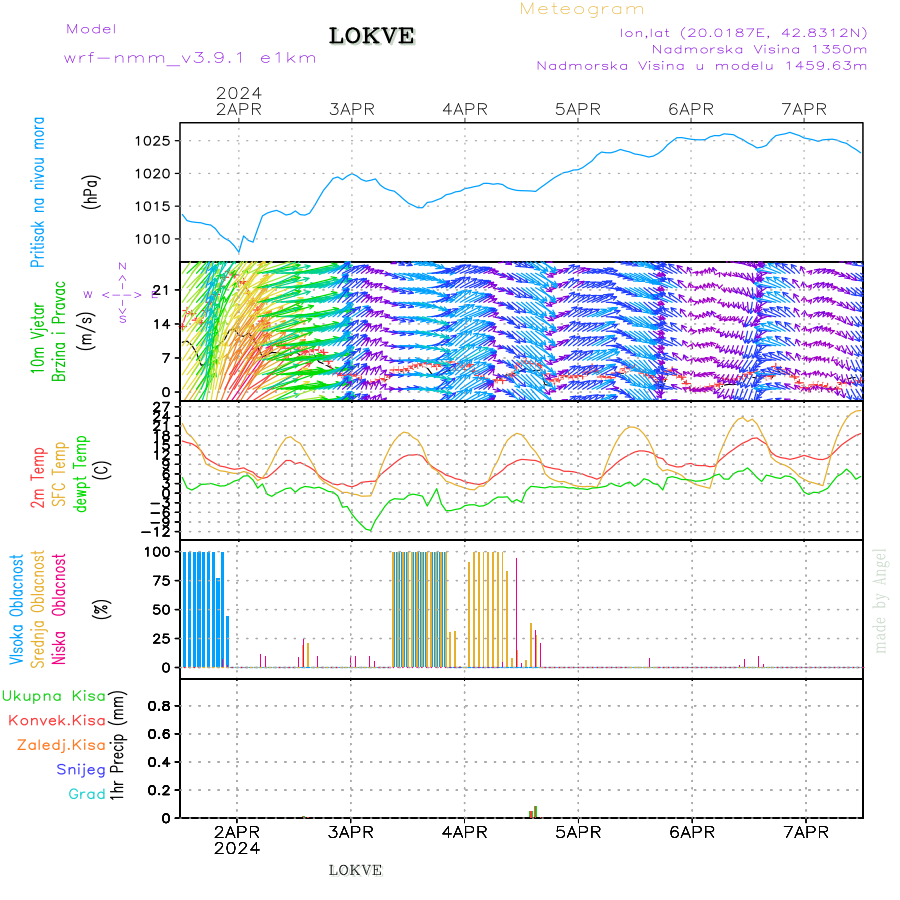Select the "lon,lat (20.0187E, 42.8312N)" coordinates text
This screenshot has height=900, width=900.
coord(743,33)
